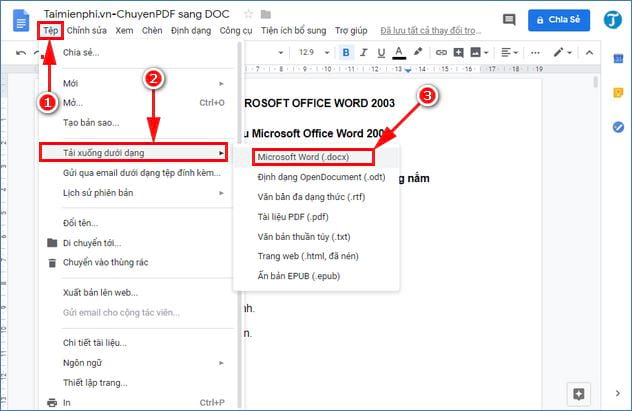Open highlight color marker
The image size is (632, 411).
tap(418, 52)
